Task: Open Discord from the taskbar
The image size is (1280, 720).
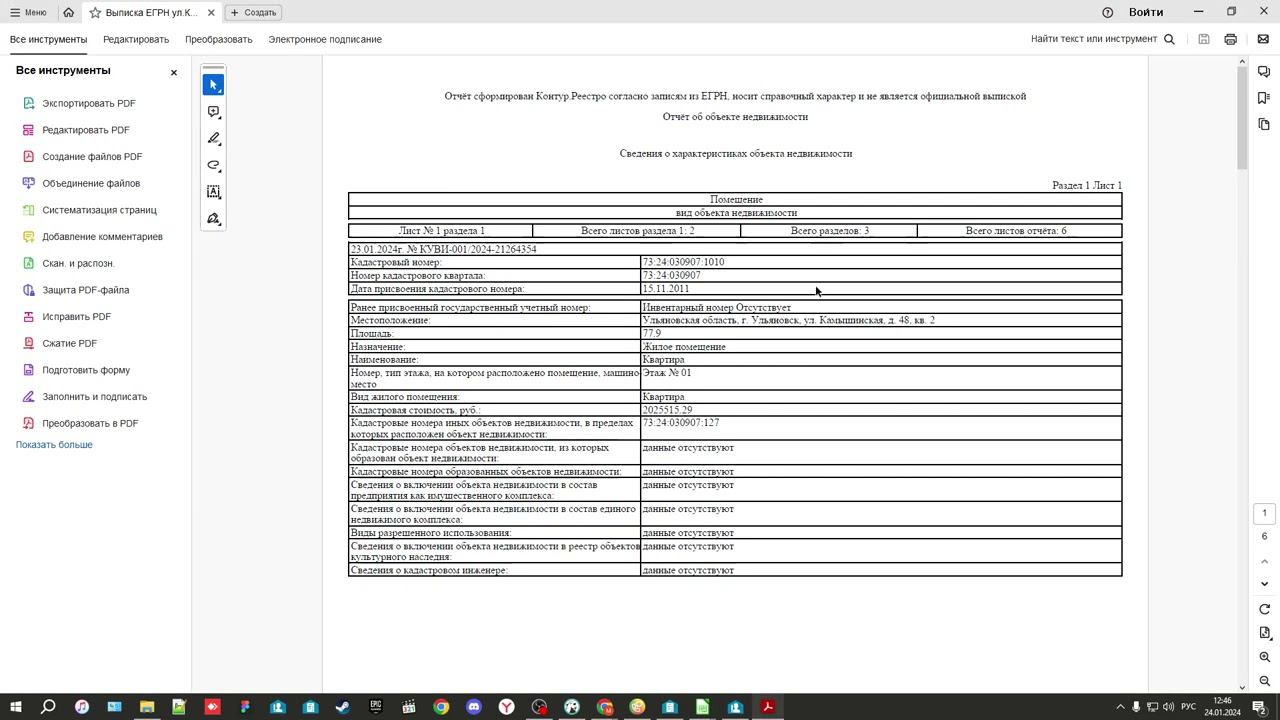Action: click(x=474, y=707)
